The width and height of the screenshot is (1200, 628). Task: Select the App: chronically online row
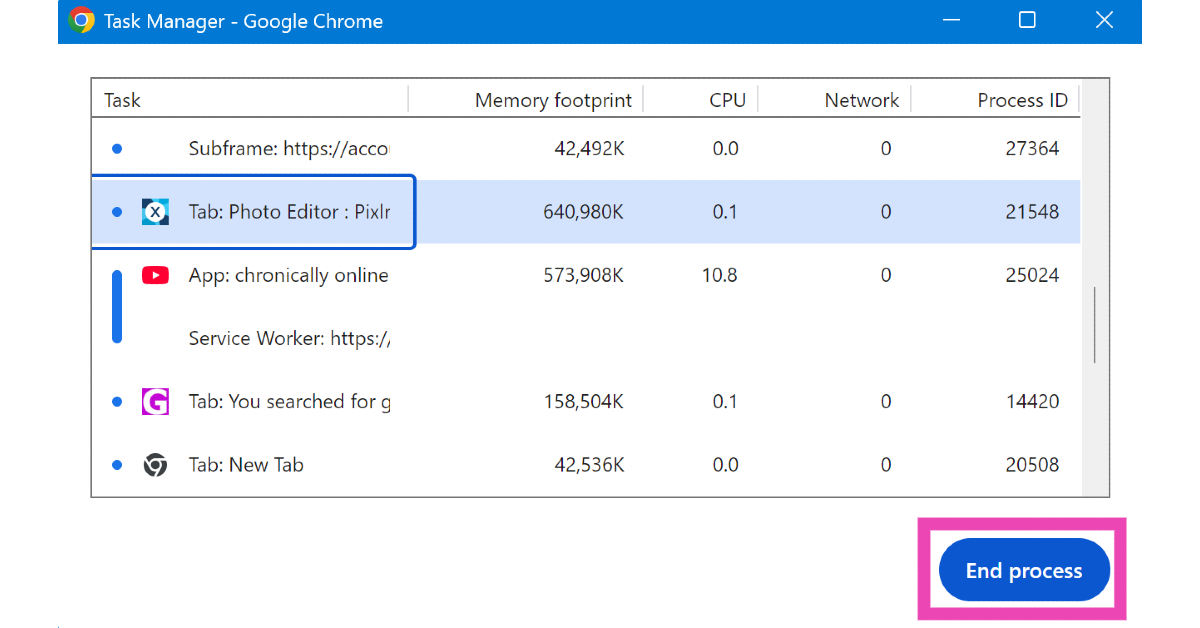tap(288, 275)
